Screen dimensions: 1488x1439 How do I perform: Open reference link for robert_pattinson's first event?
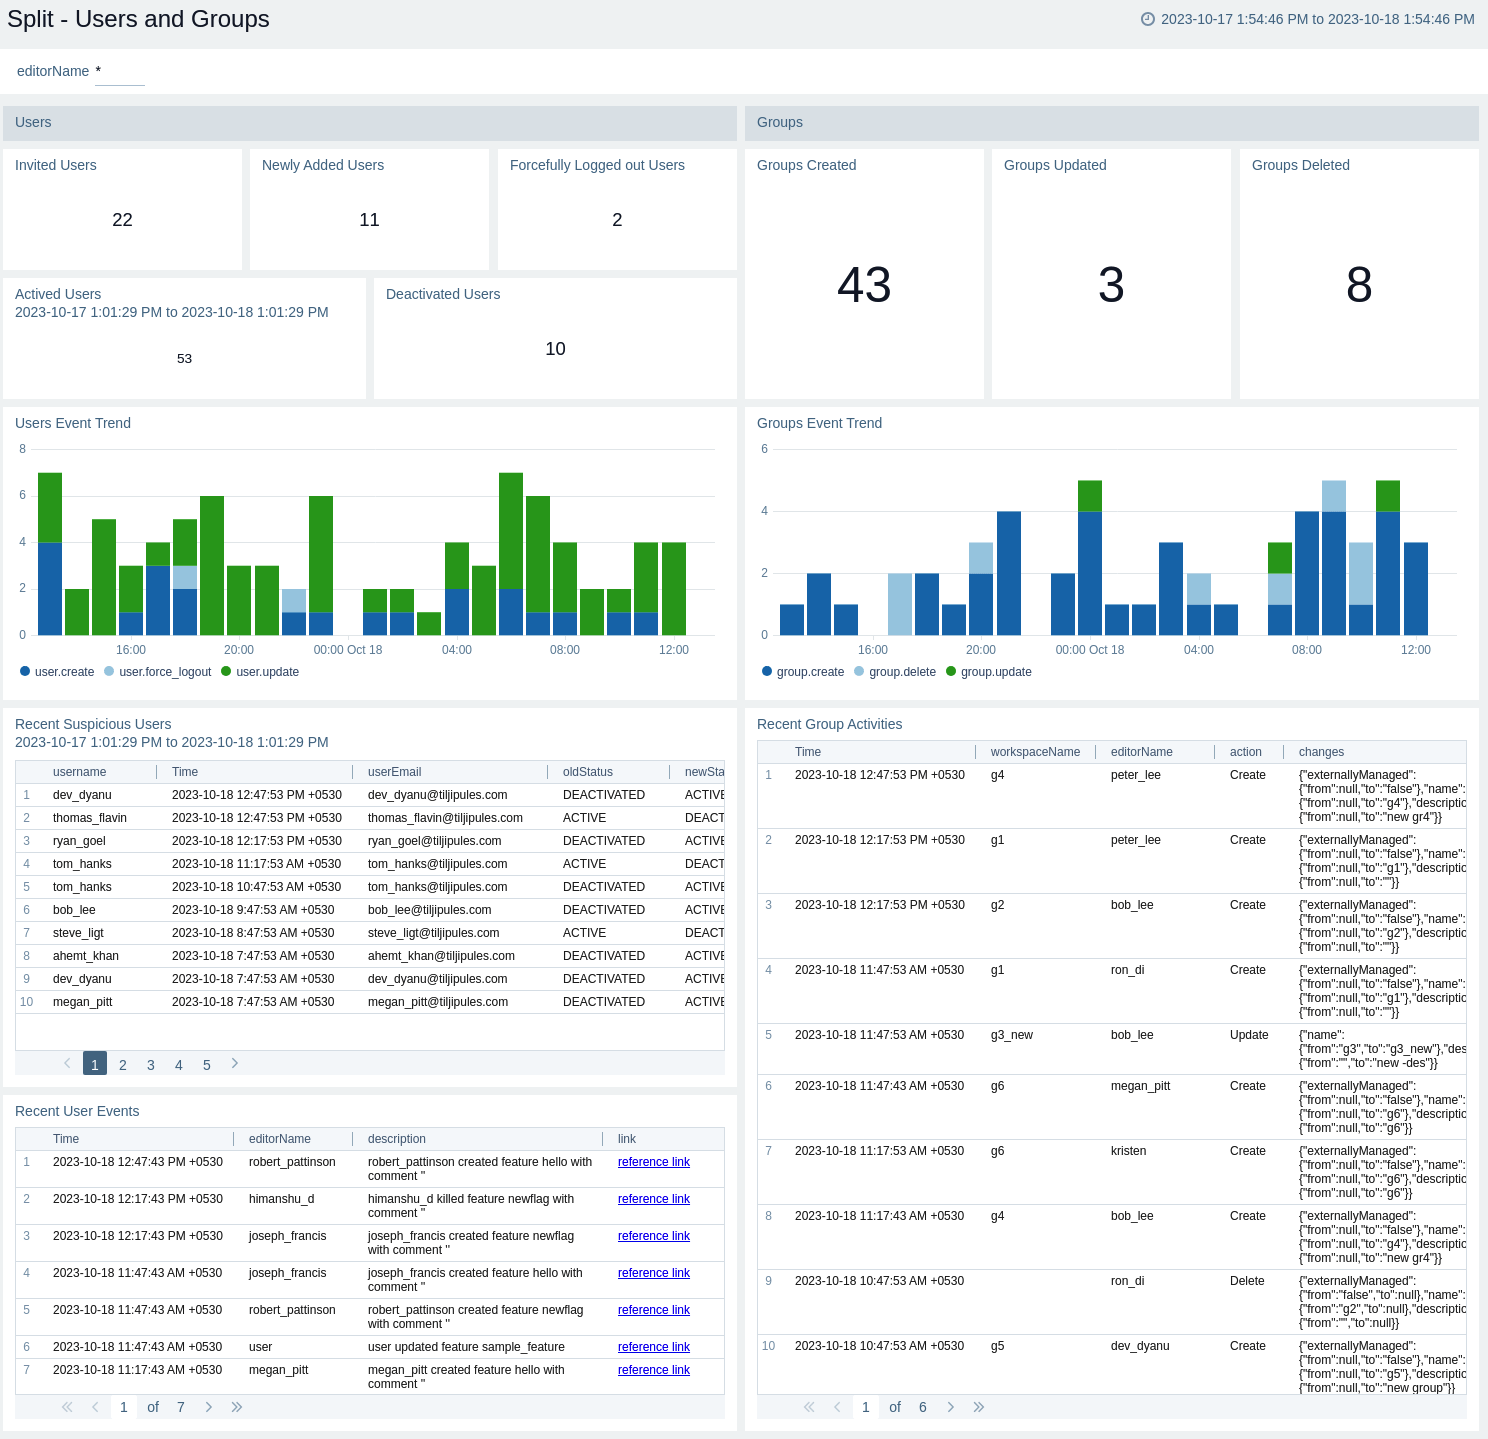pyautogui.click(x=654, y=1162)
